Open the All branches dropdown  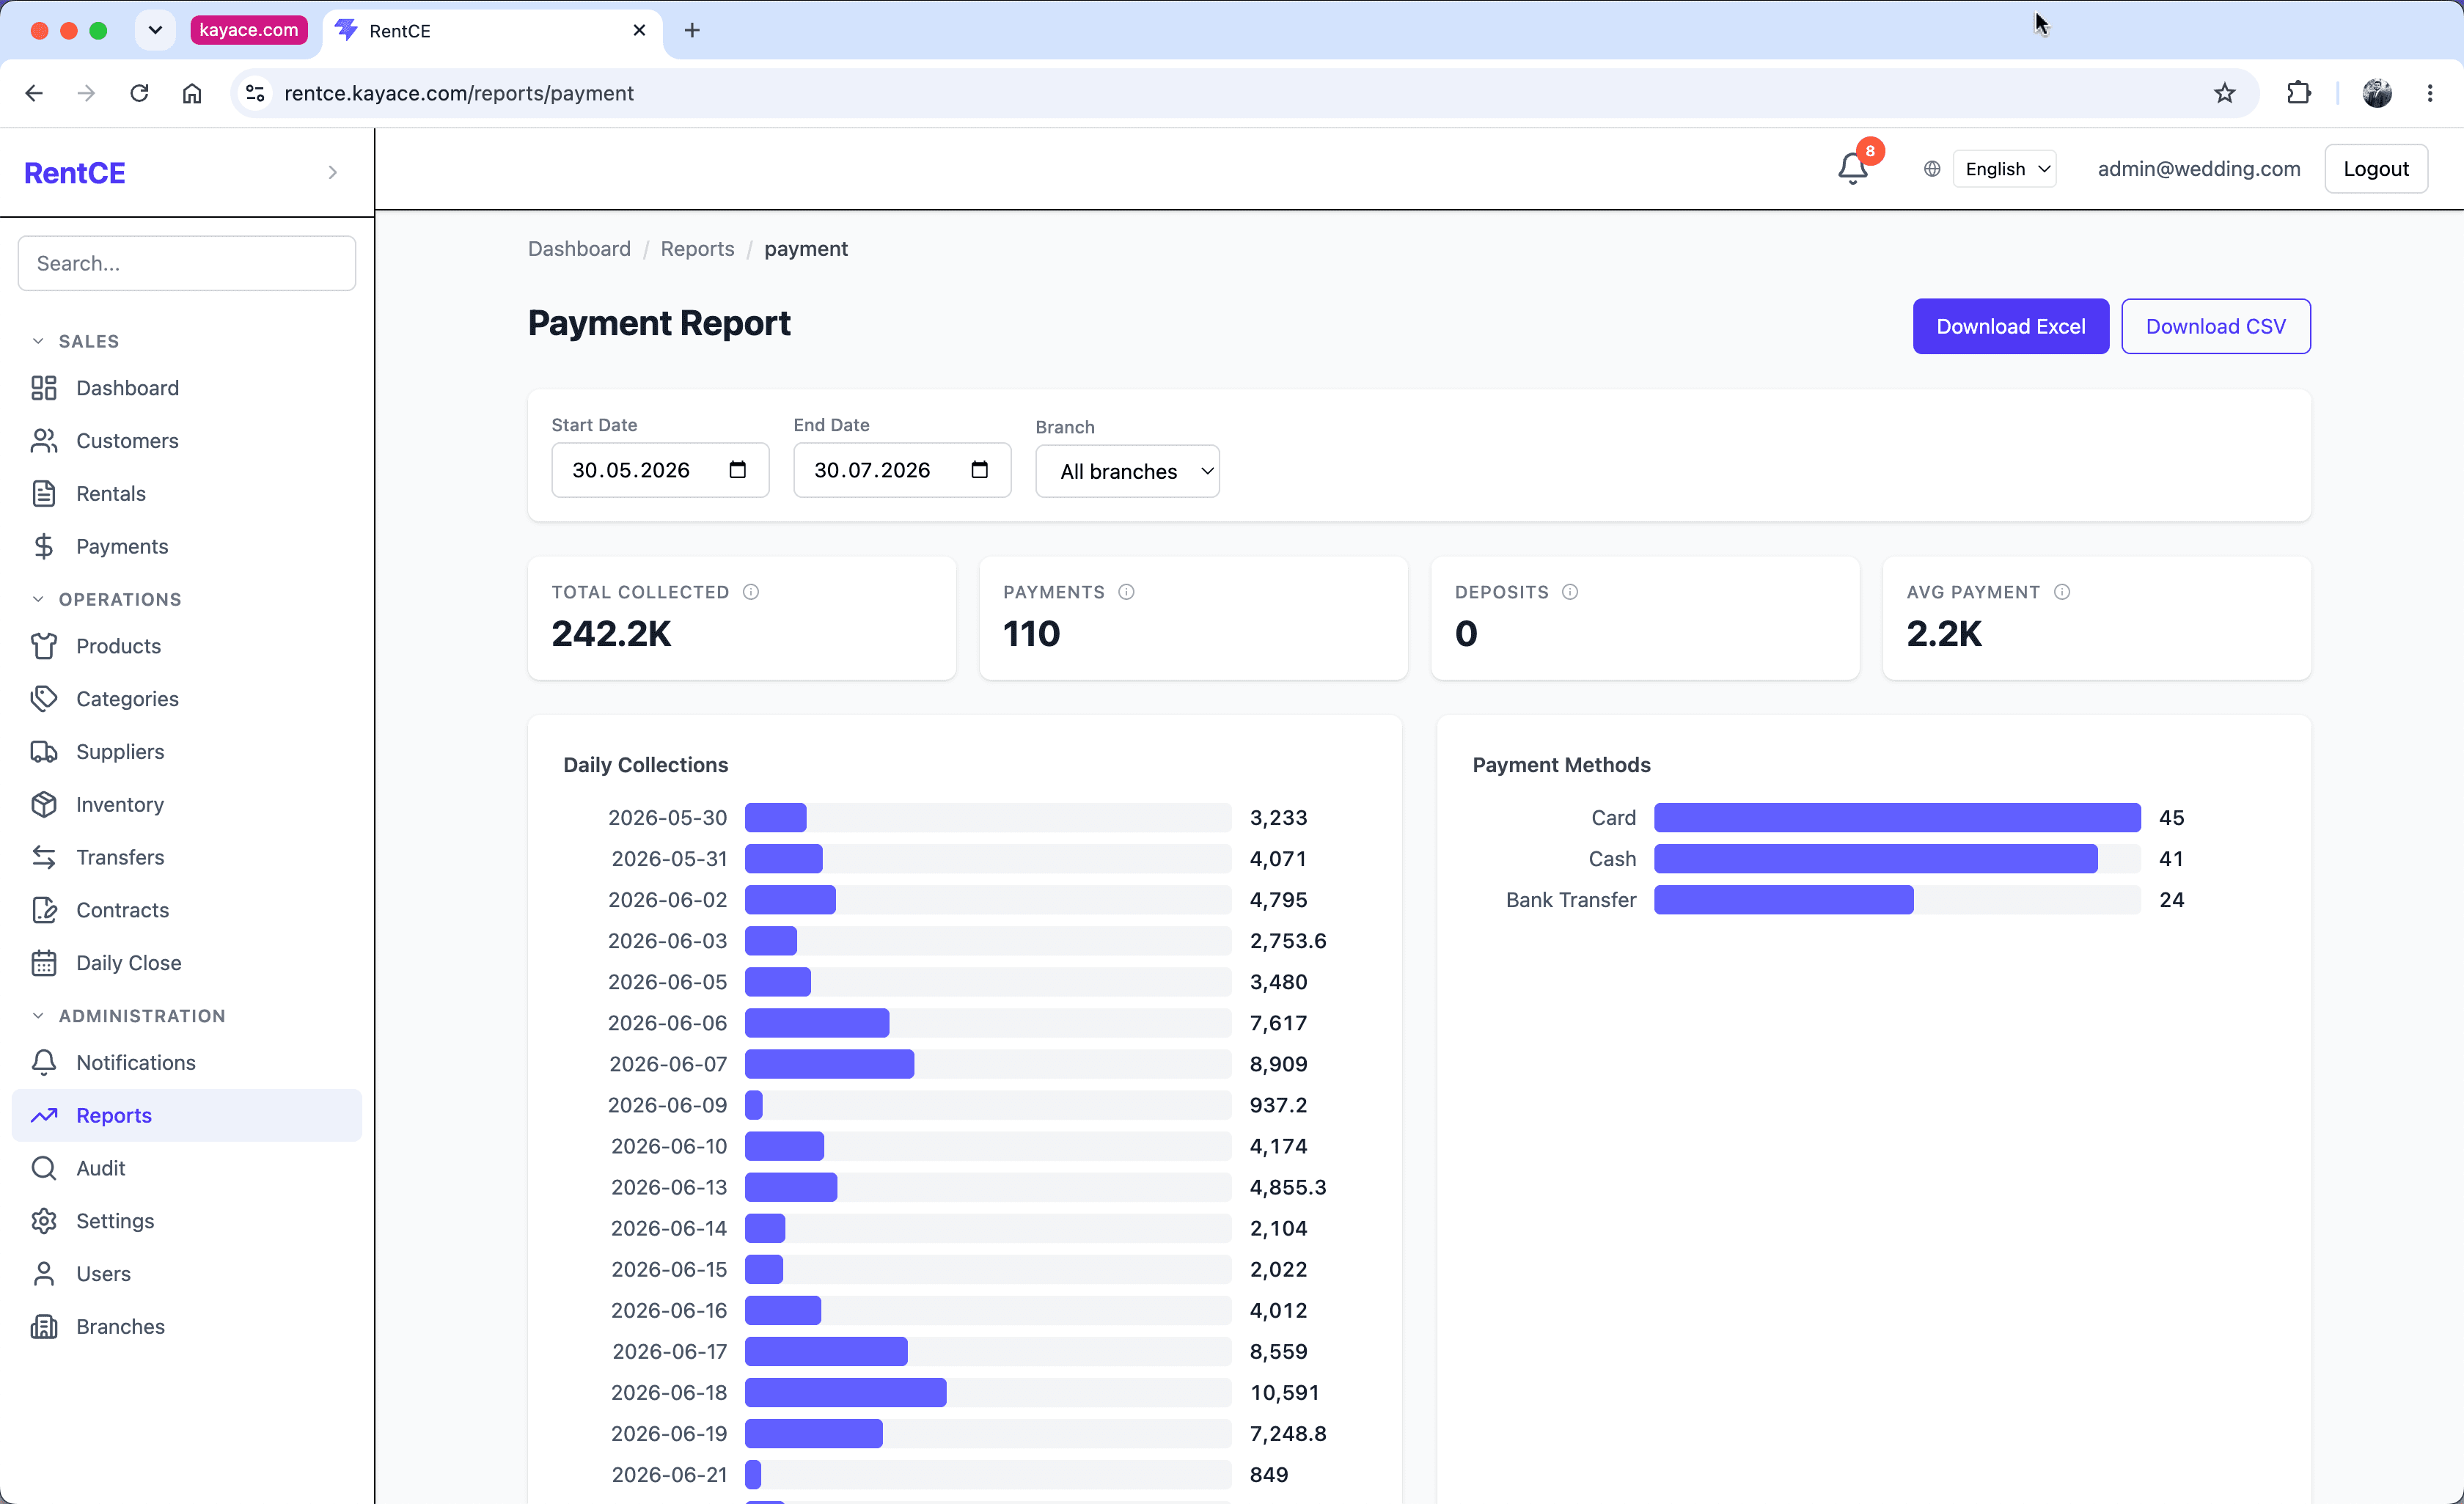(x=1127, y=471)
